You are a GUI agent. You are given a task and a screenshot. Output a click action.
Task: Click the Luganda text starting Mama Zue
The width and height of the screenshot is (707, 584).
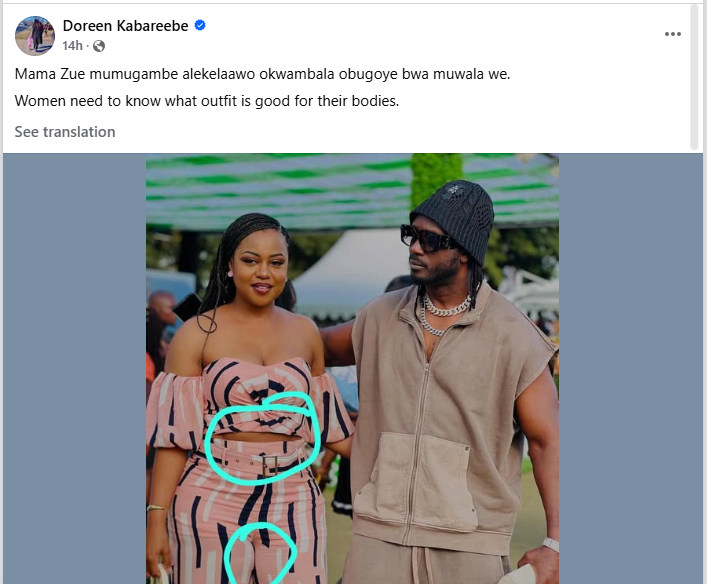(262, 74)
